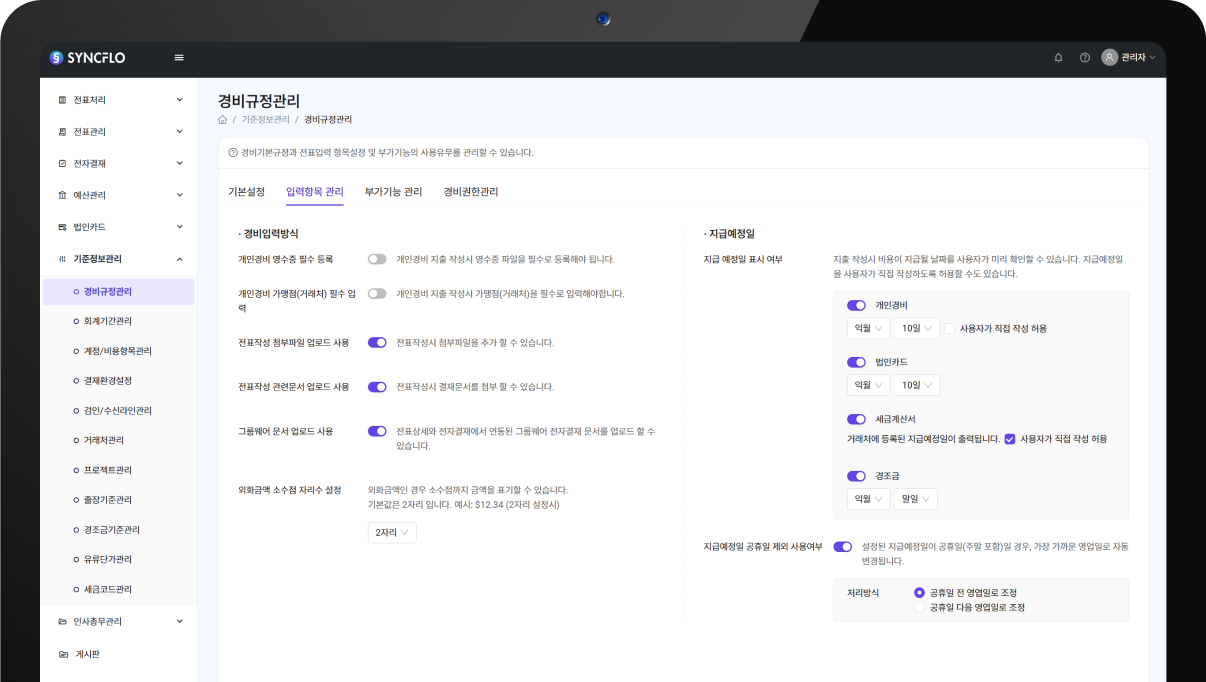
Task: Switch to the 부가기능 관리 tab
Action: click(393, 192)
